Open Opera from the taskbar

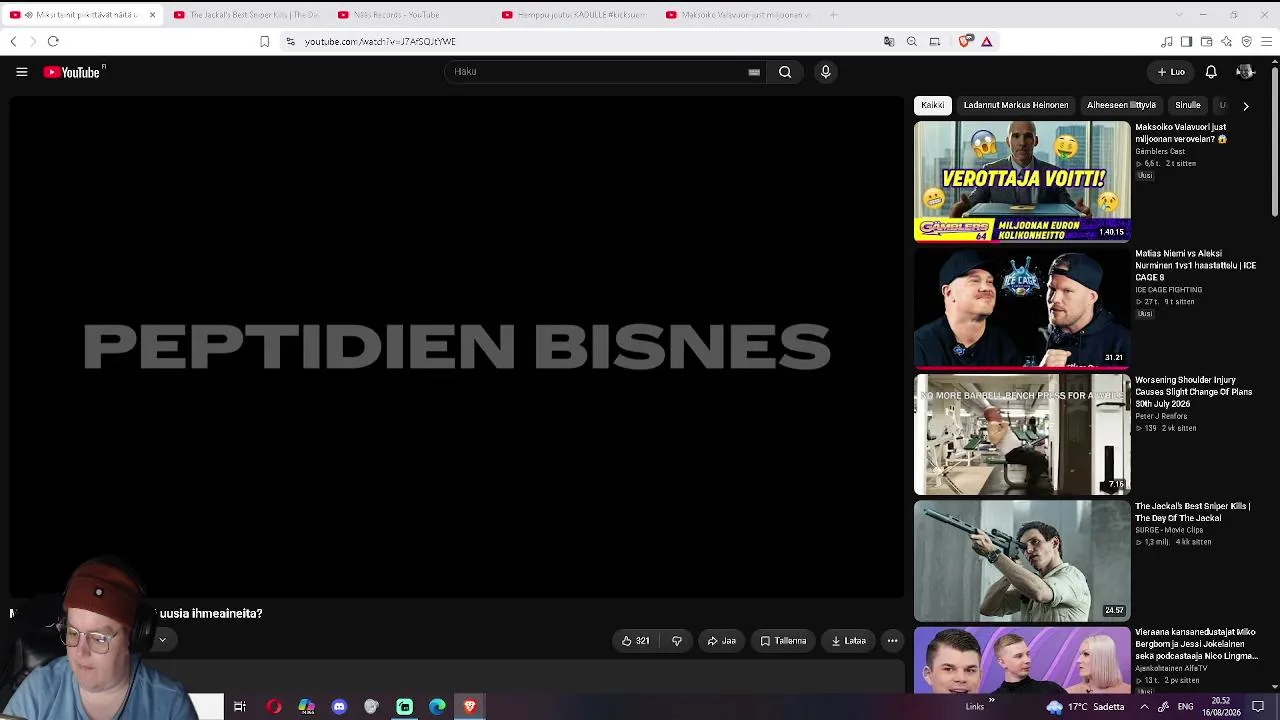tap(273, 707)
